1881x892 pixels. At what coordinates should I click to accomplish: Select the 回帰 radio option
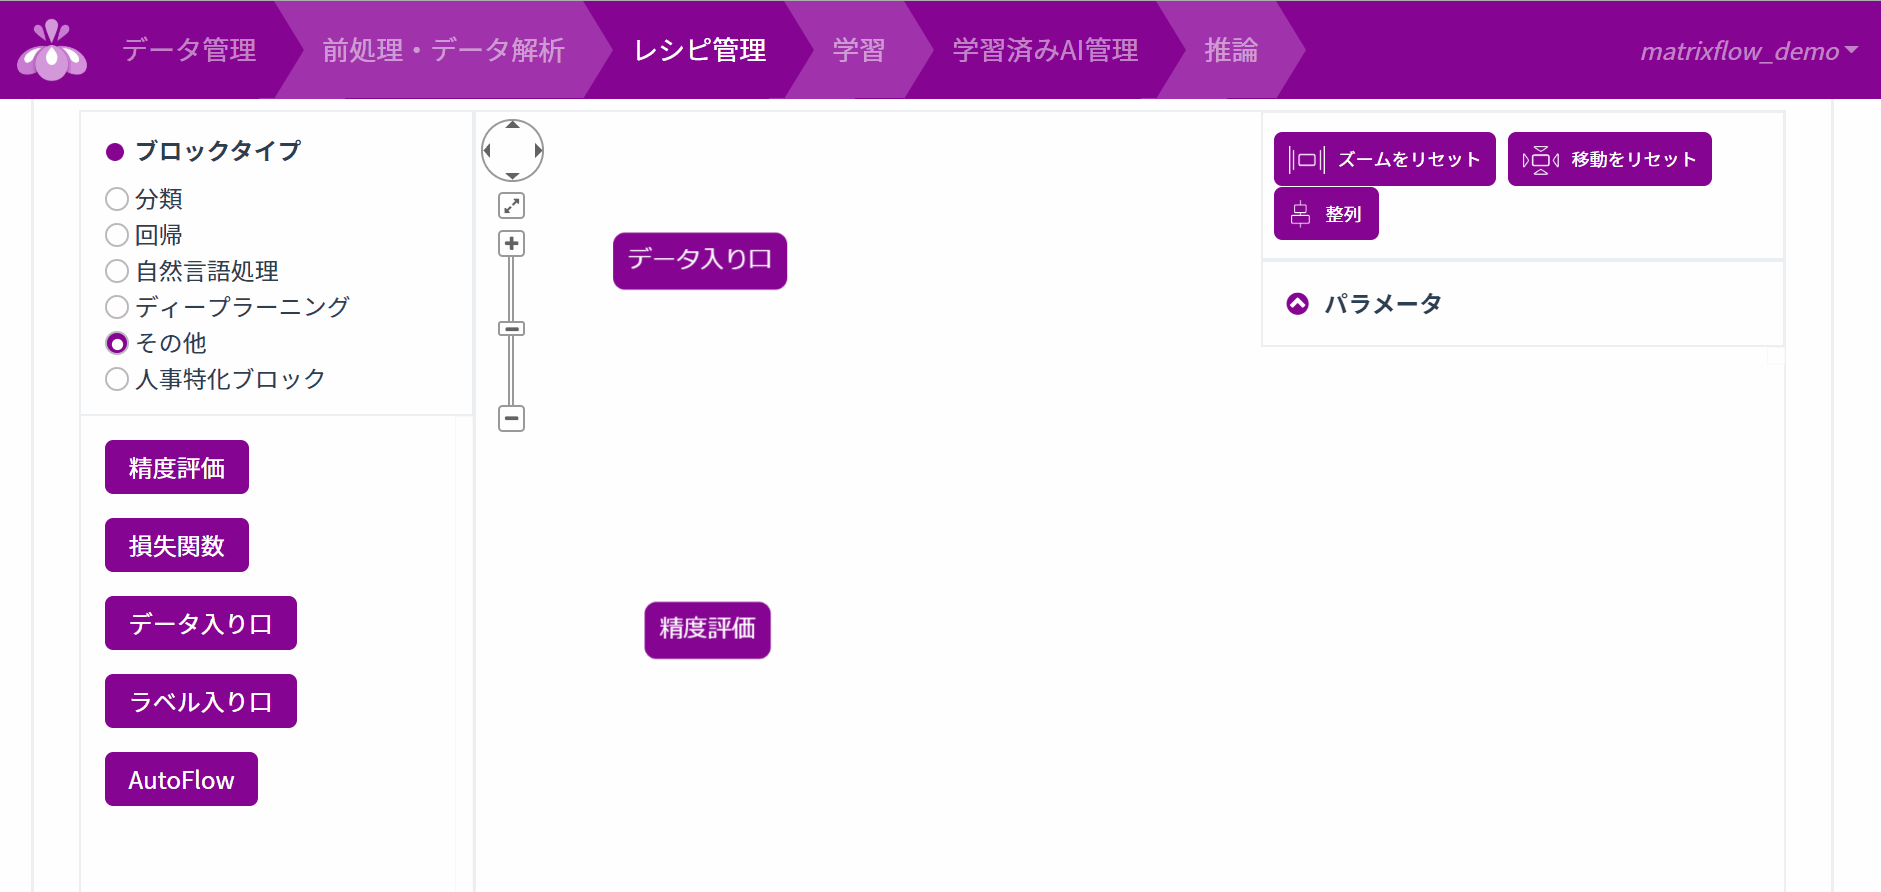117,235
